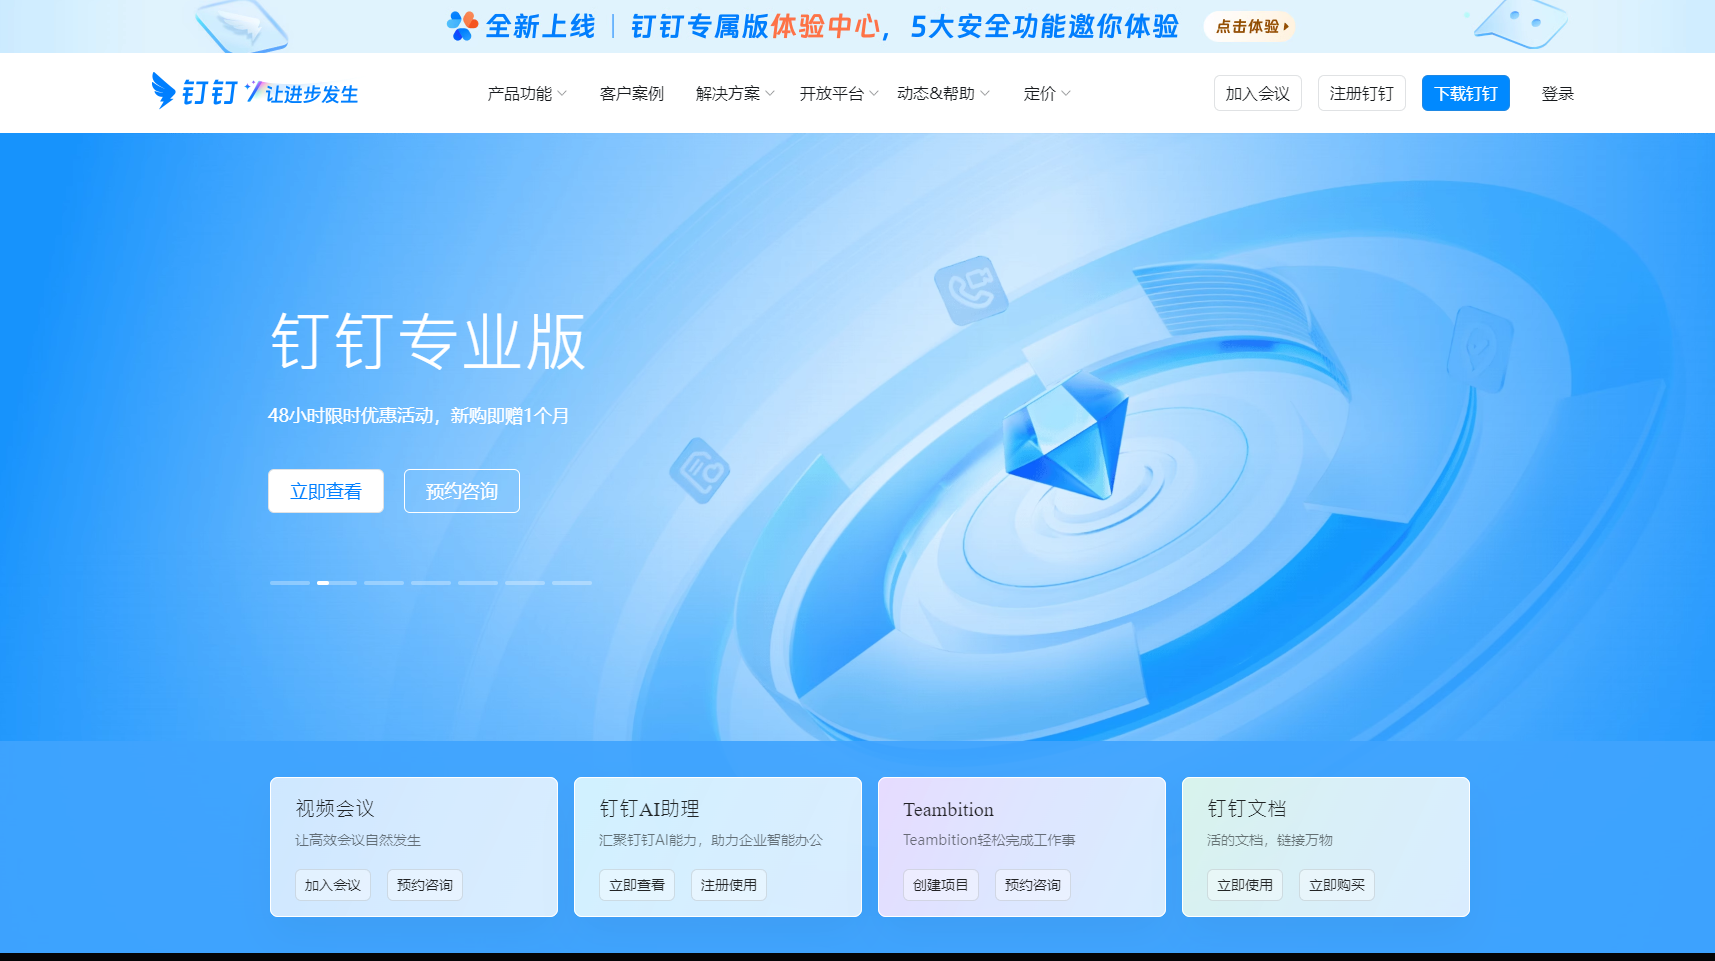This screenshot has height=961, width=1715.
Task: Click the 钉钉AI助理 card title
Action: point(649,809)
